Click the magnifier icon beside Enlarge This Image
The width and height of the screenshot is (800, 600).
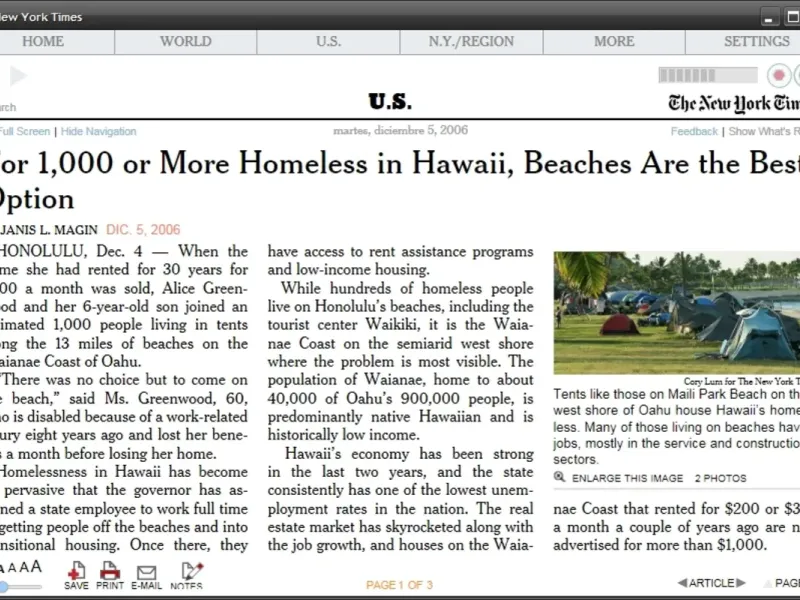tap(560, 477)
